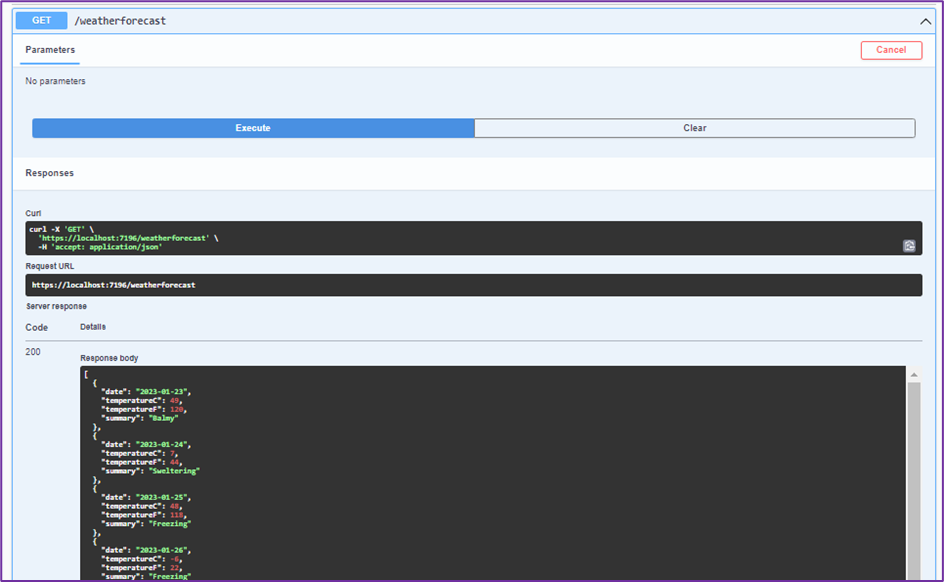Click the /weatherforecast endpoint path

(x=120, y=20)
